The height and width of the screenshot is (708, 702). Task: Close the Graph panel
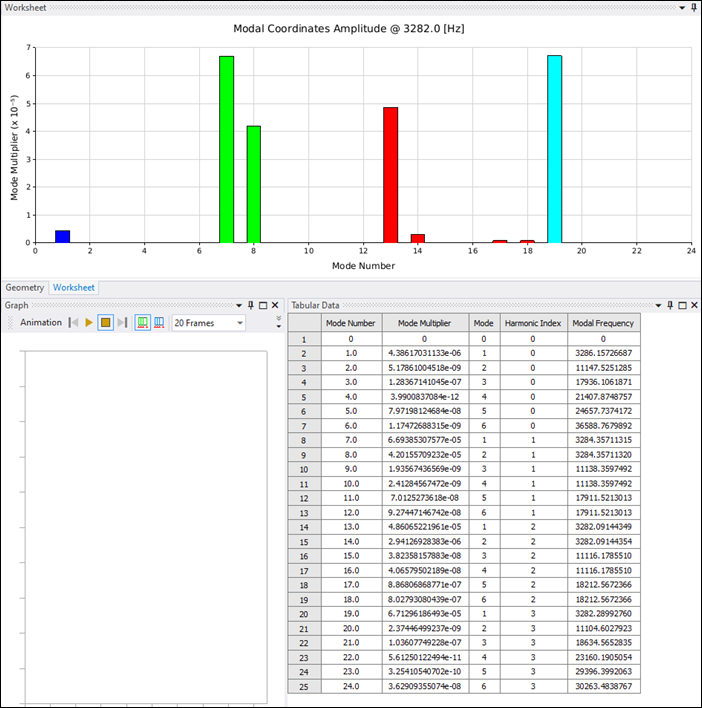tap(275, 305)
